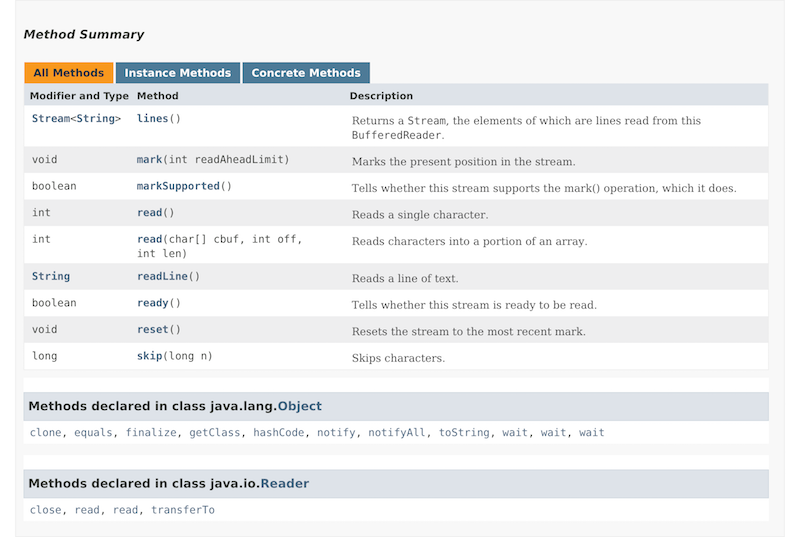Follow the markSupported() method link
The width and height of the screenshot is (800, 537).
[178, 186]
